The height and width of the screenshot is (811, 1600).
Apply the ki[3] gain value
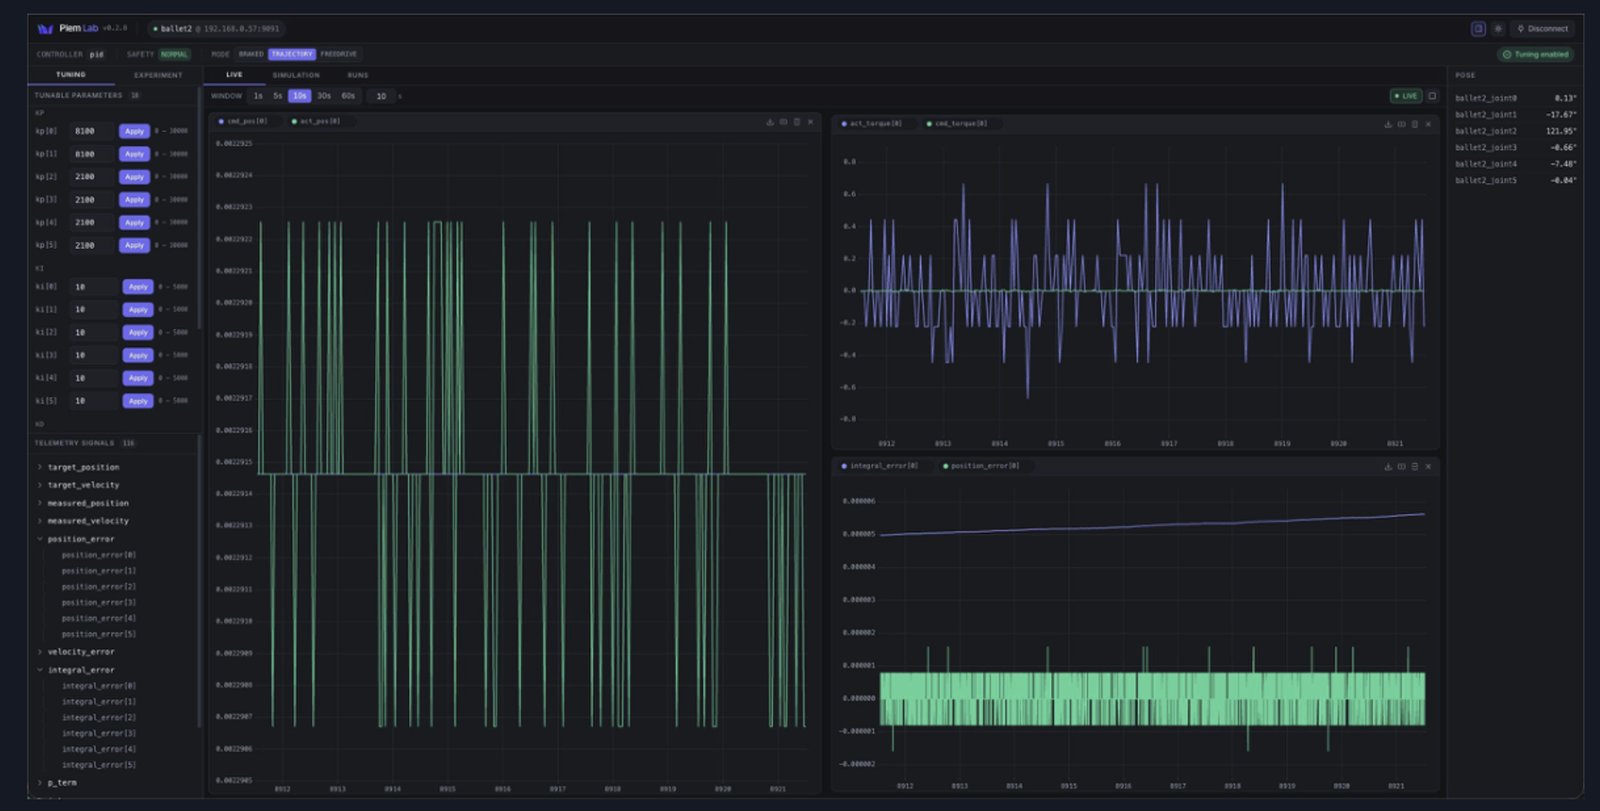point(138,355)
